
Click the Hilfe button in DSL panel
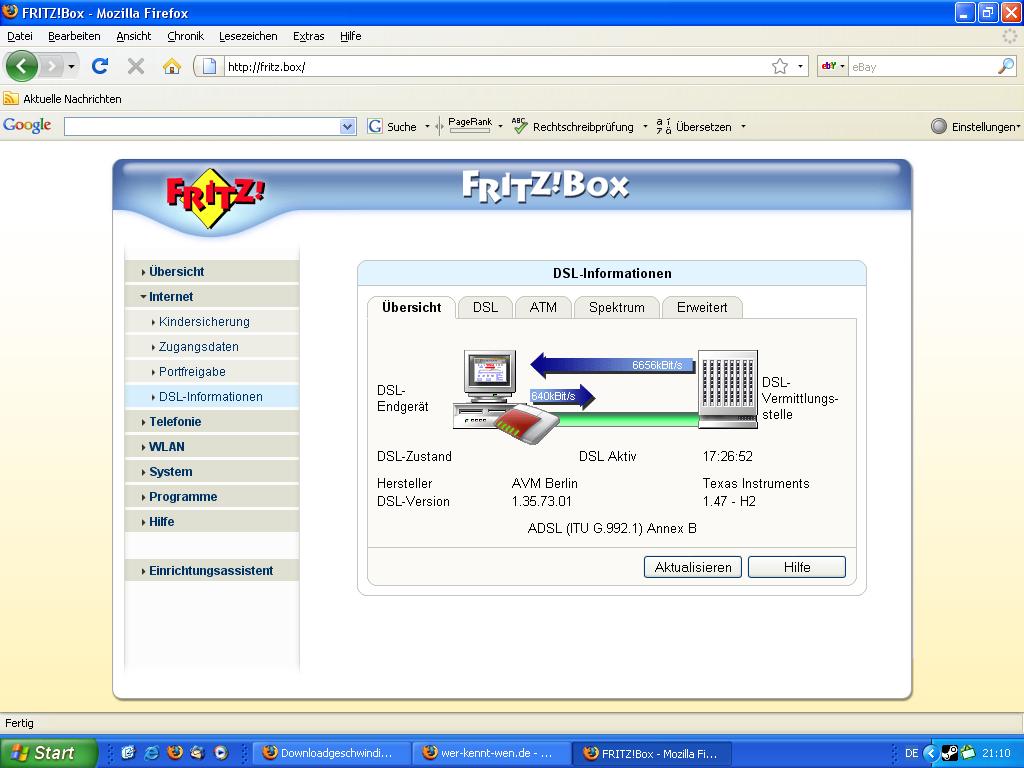pyautogui.click(x=797, y=568)
